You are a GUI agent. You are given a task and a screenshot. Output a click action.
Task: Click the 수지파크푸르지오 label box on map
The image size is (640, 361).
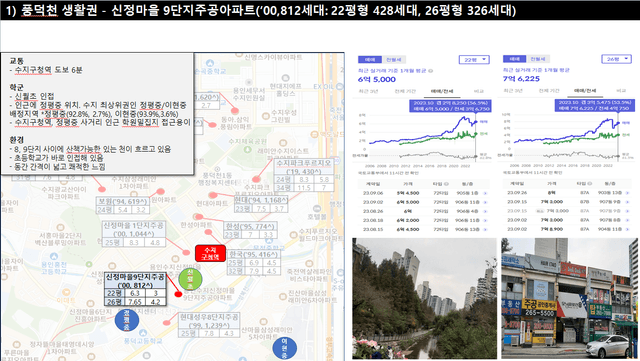[x=304, y=175]
